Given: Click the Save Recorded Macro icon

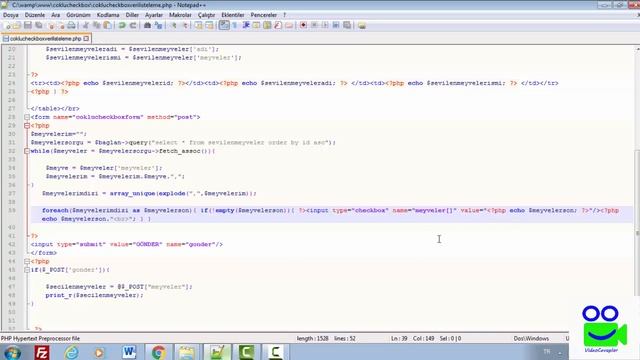Looking at the screenshot, I should pyautogui.click(x=347, y=25).
